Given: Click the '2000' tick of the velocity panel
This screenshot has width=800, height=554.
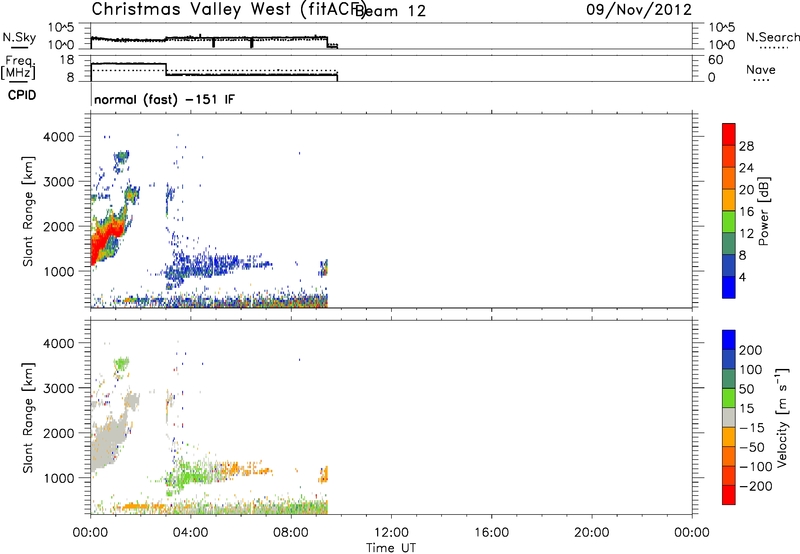Looking at the screenshot, I should pyautogui.click(x=59, y=433).
